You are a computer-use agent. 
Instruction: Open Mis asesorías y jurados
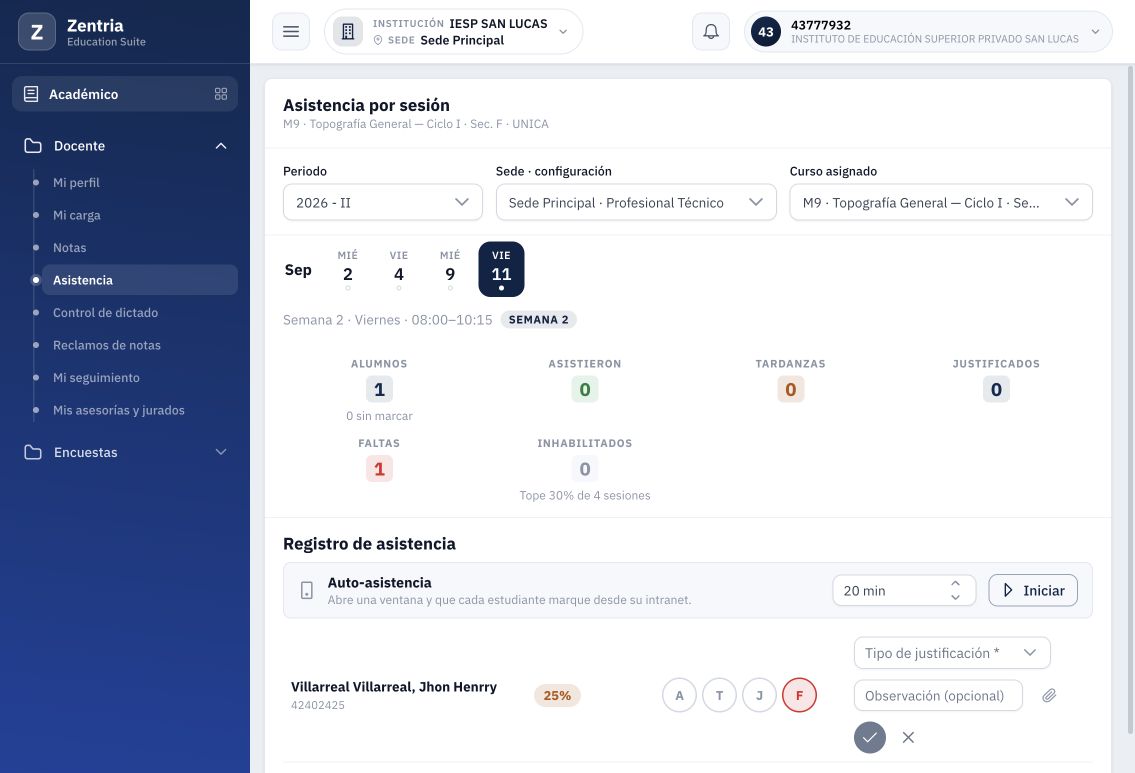[119, 410]
